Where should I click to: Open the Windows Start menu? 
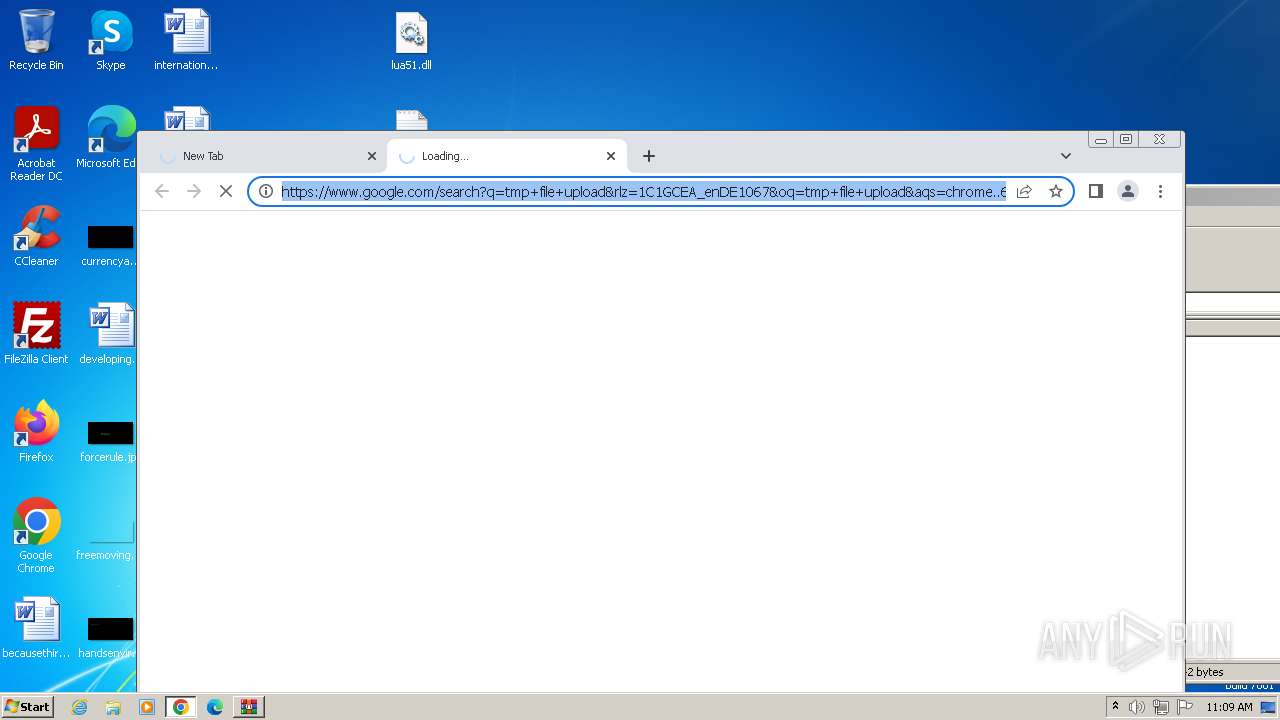(28, 707)
